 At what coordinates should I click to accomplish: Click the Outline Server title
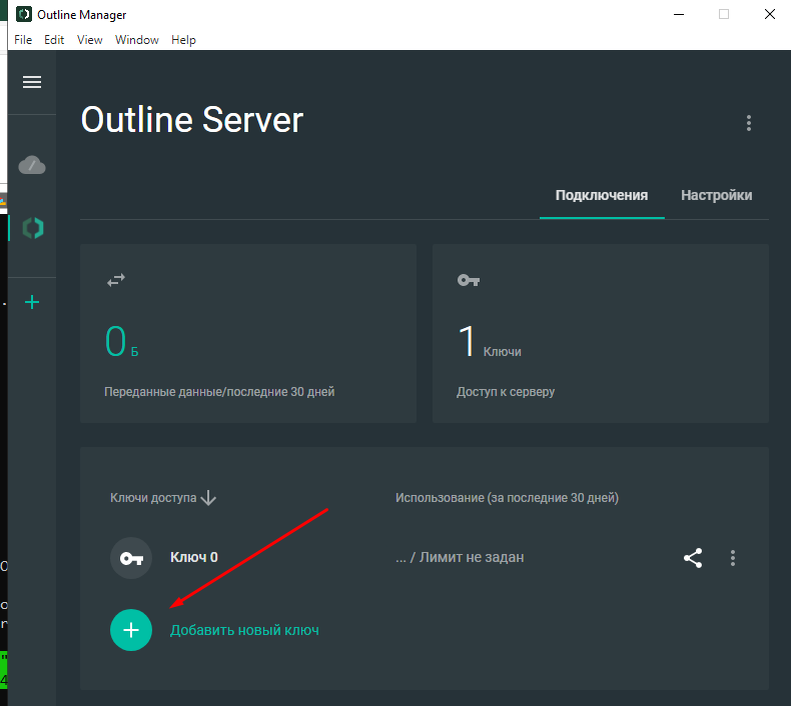pyautogui.click(x=192, y=120)
